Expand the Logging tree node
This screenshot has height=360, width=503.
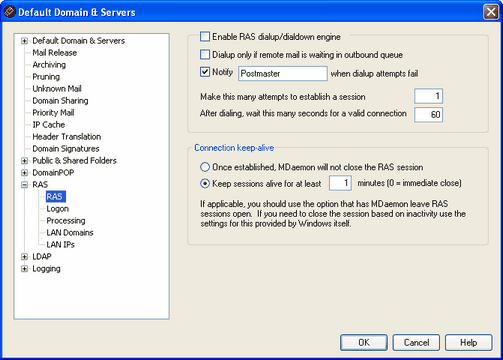coord(24,269)
